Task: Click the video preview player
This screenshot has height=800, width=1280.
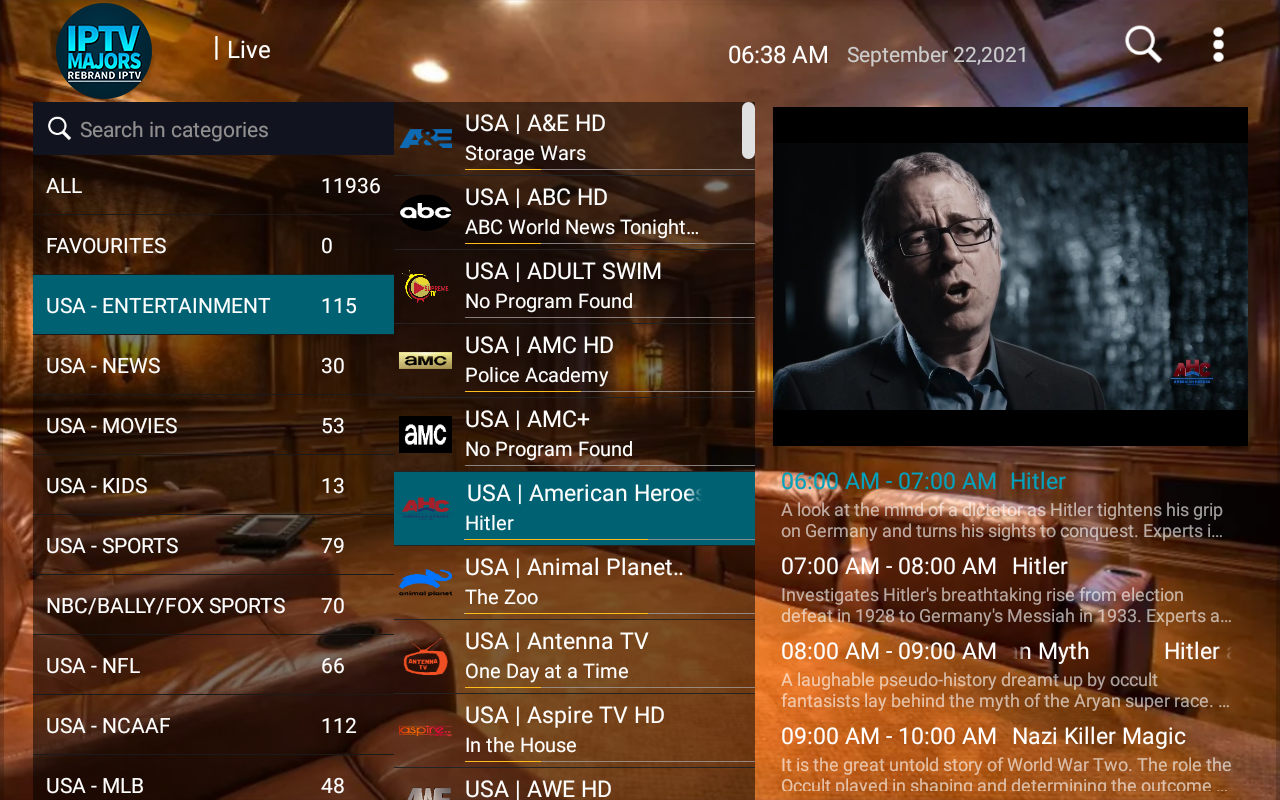Action: [1010, 276]
